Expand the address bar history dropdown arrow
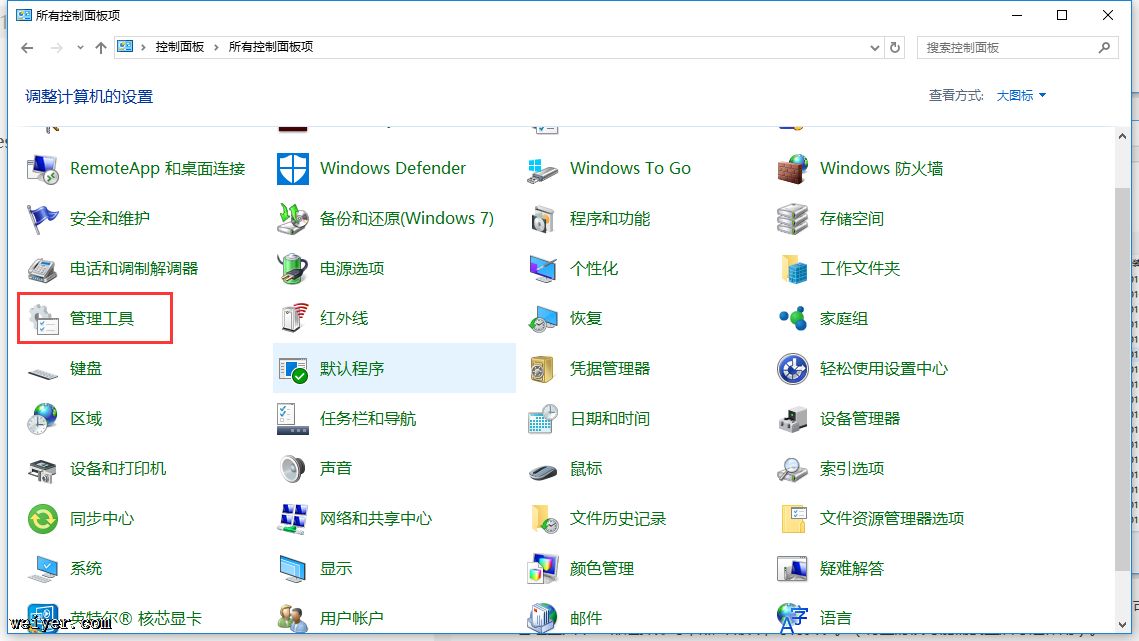This screenshot has width=1139, height=641. pos(874,47)
